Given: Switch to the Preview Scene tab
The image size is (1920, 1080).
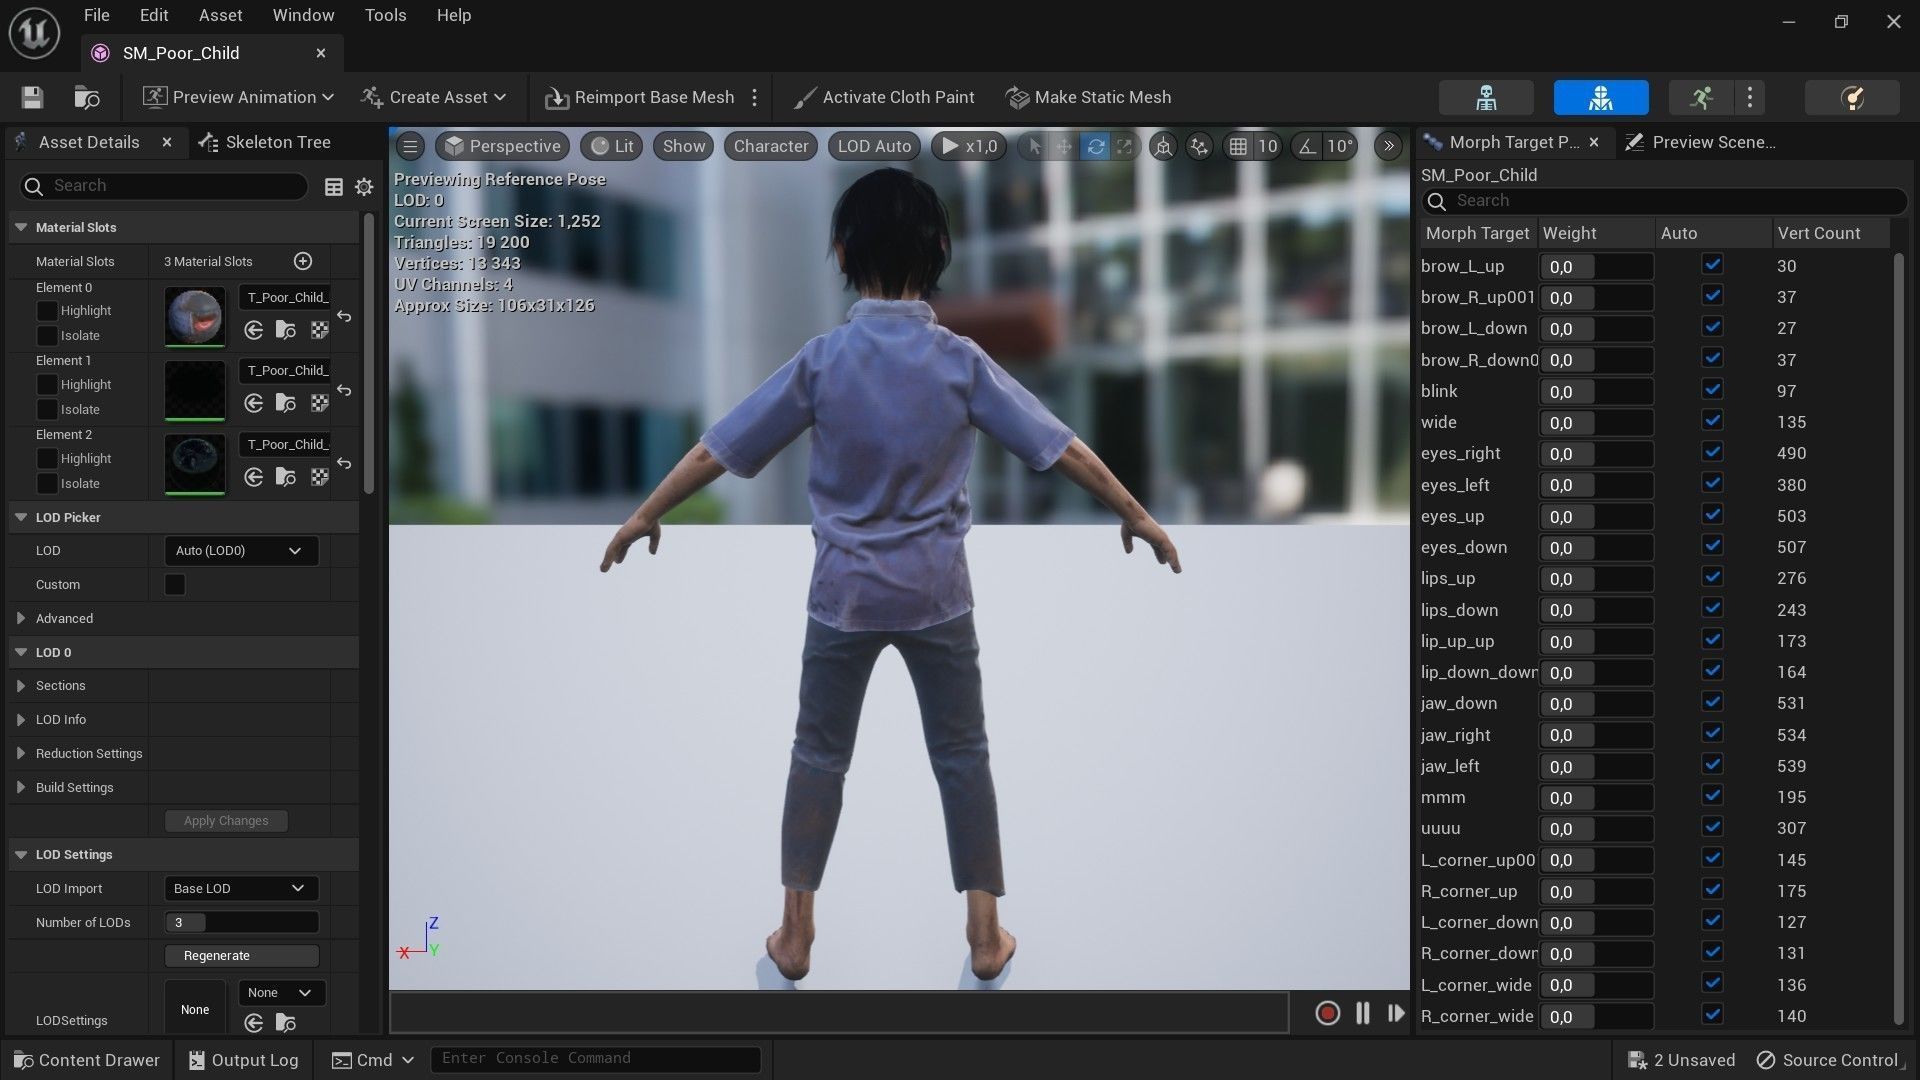Looking at the screenshot, I should (1700, 142).
